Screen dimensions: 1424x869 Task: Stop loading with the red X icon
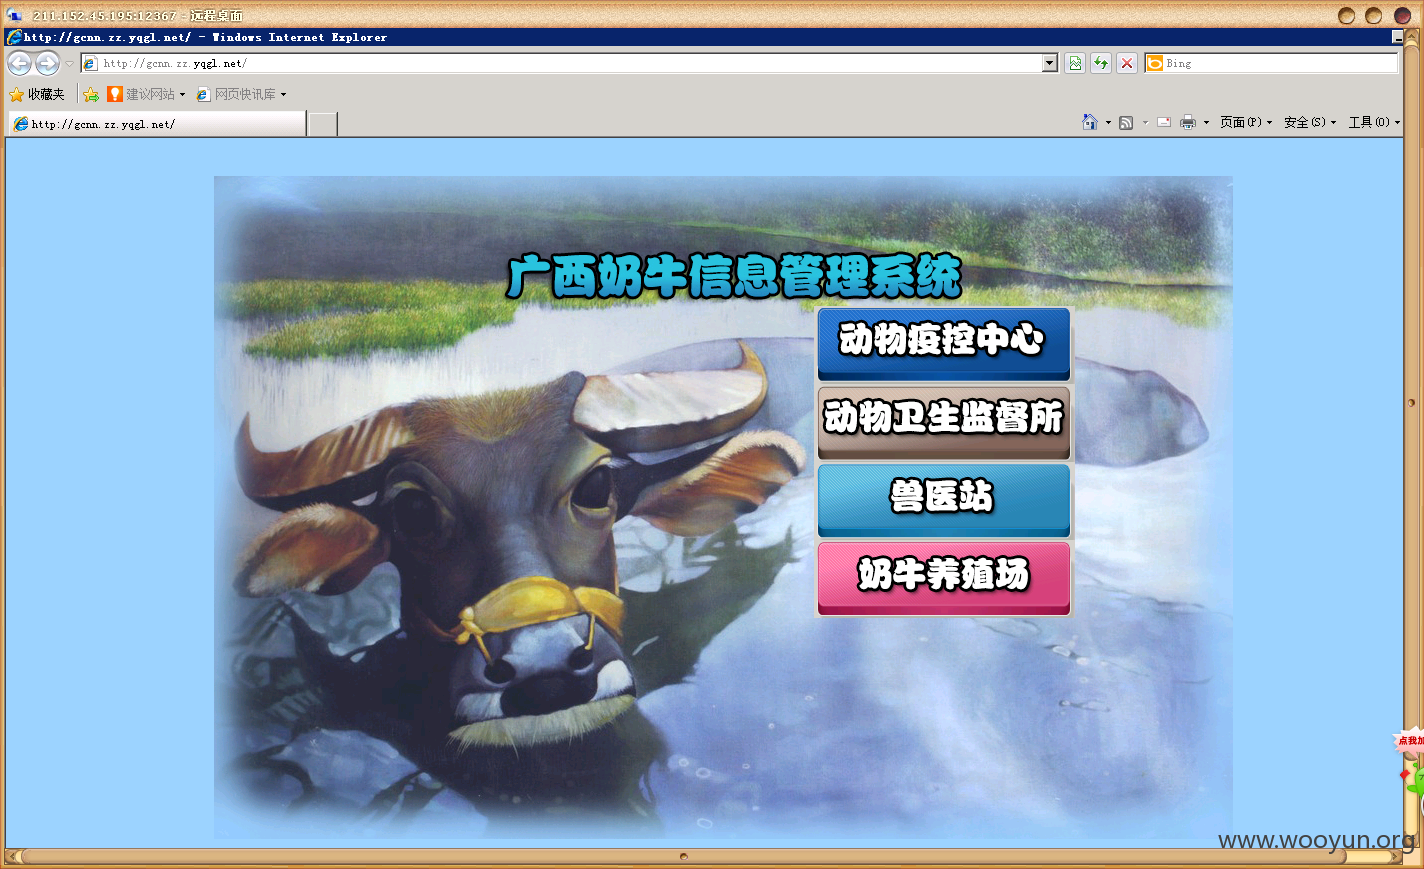click(x=1127, y=63)
